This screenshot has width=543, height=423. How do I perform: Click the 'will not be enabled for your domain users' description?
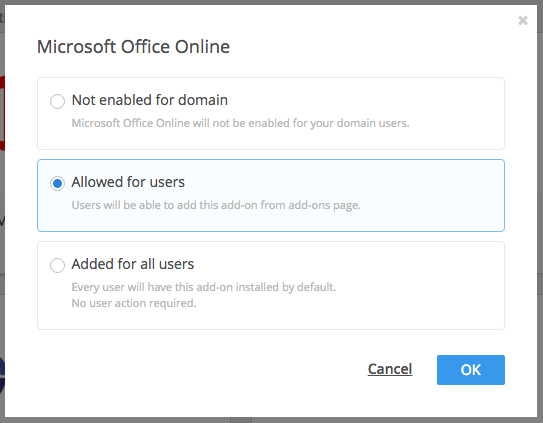[x=240, y=123]
